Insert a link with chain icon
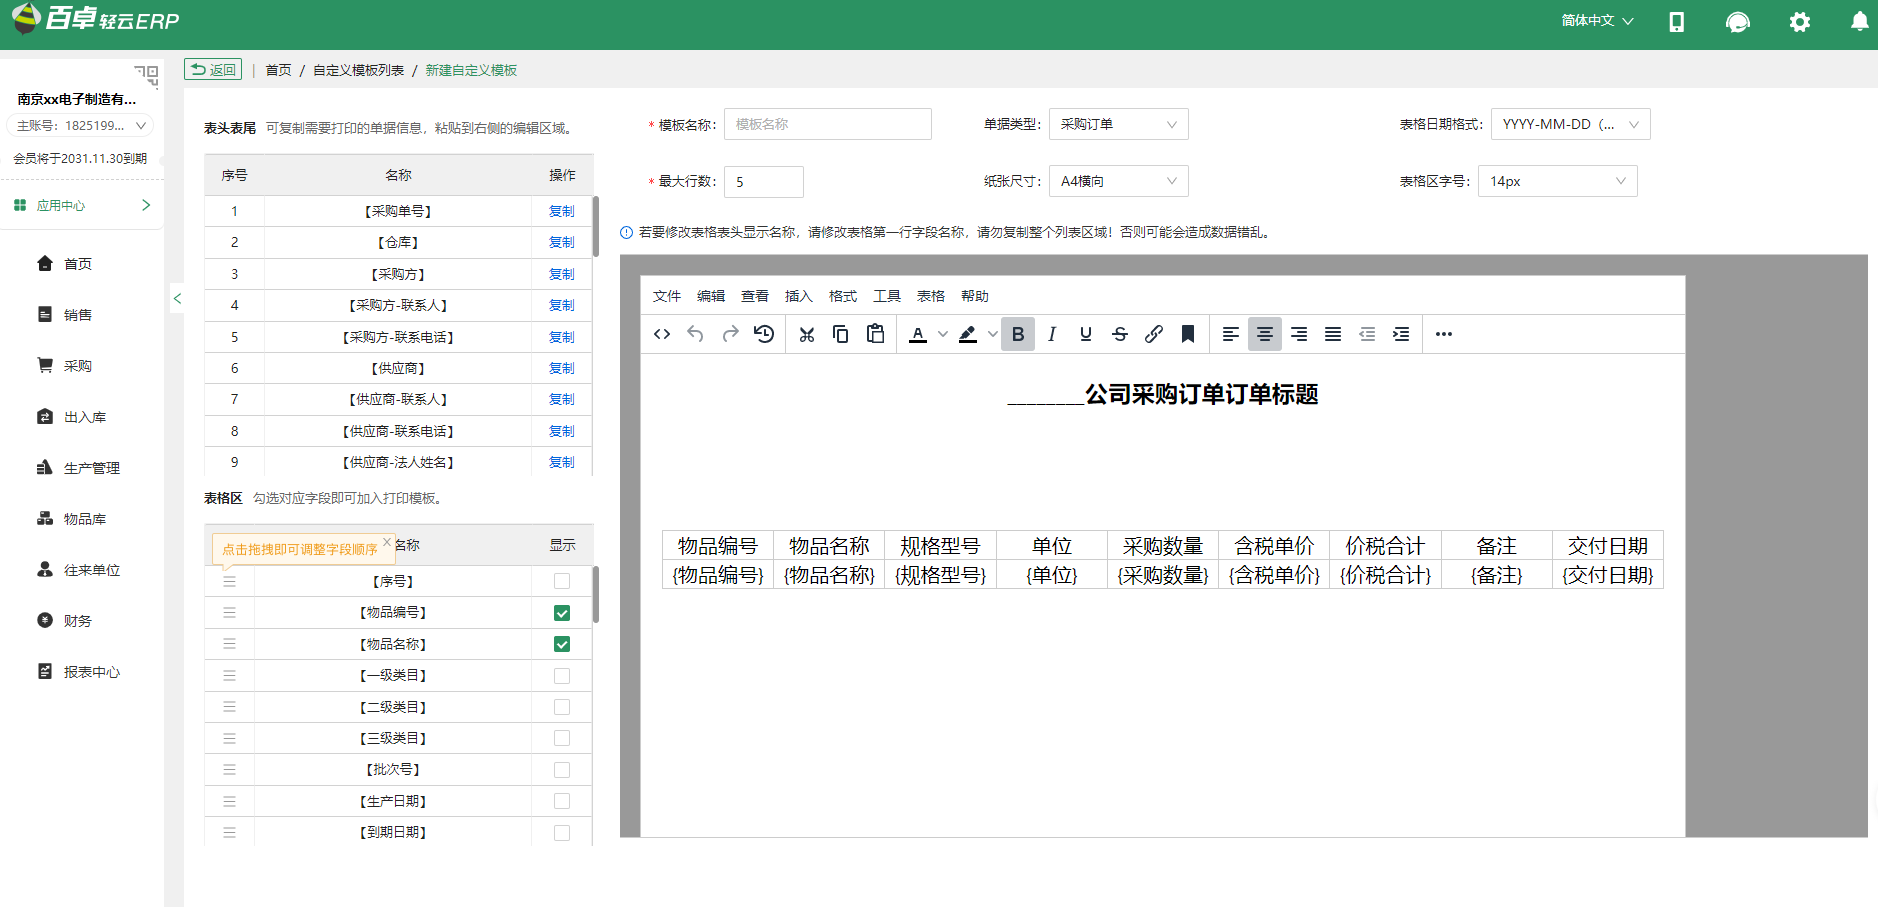This screenshot has width=1878, height=907. pyautogui.click(x=1154, y=334)
